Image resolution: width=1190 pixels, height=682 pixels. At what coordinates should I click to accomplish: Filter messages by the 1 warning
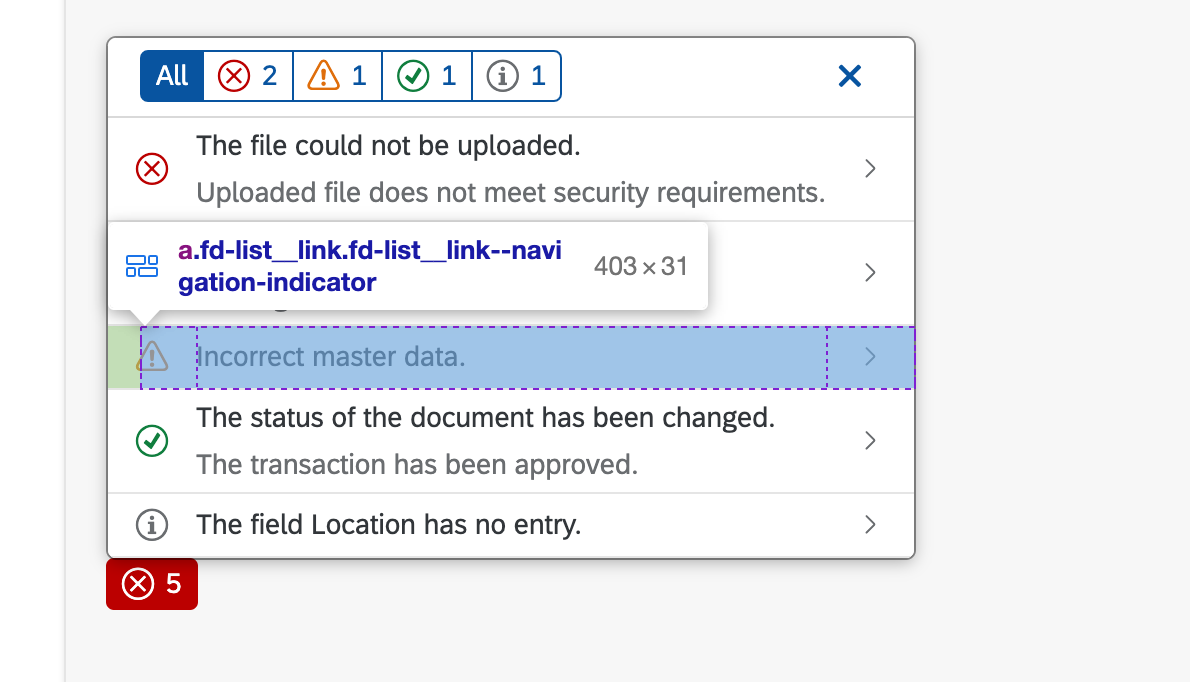coord(338,76)
